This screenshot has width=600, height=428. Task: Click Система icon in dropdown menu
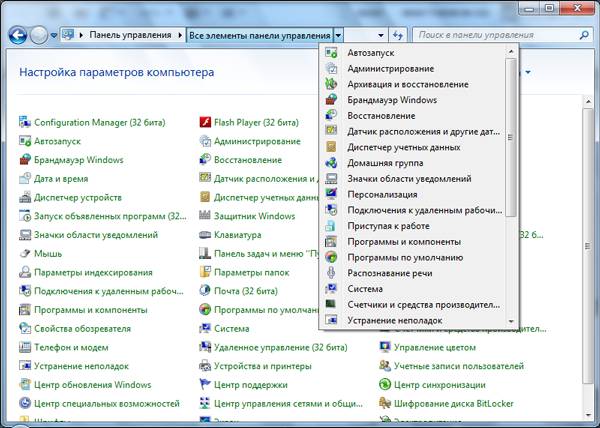[331, 288]
